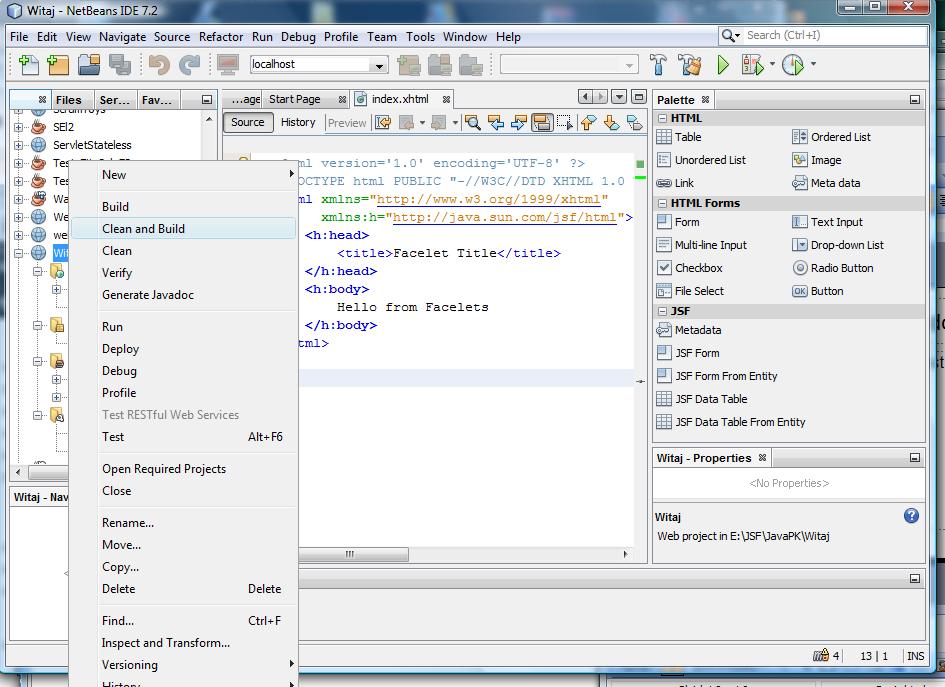Toggle Rectangular Selection in editor toolbar
The height and width of the screenshot is (687, 945).
pyautogui.click(x=565, y=123)
